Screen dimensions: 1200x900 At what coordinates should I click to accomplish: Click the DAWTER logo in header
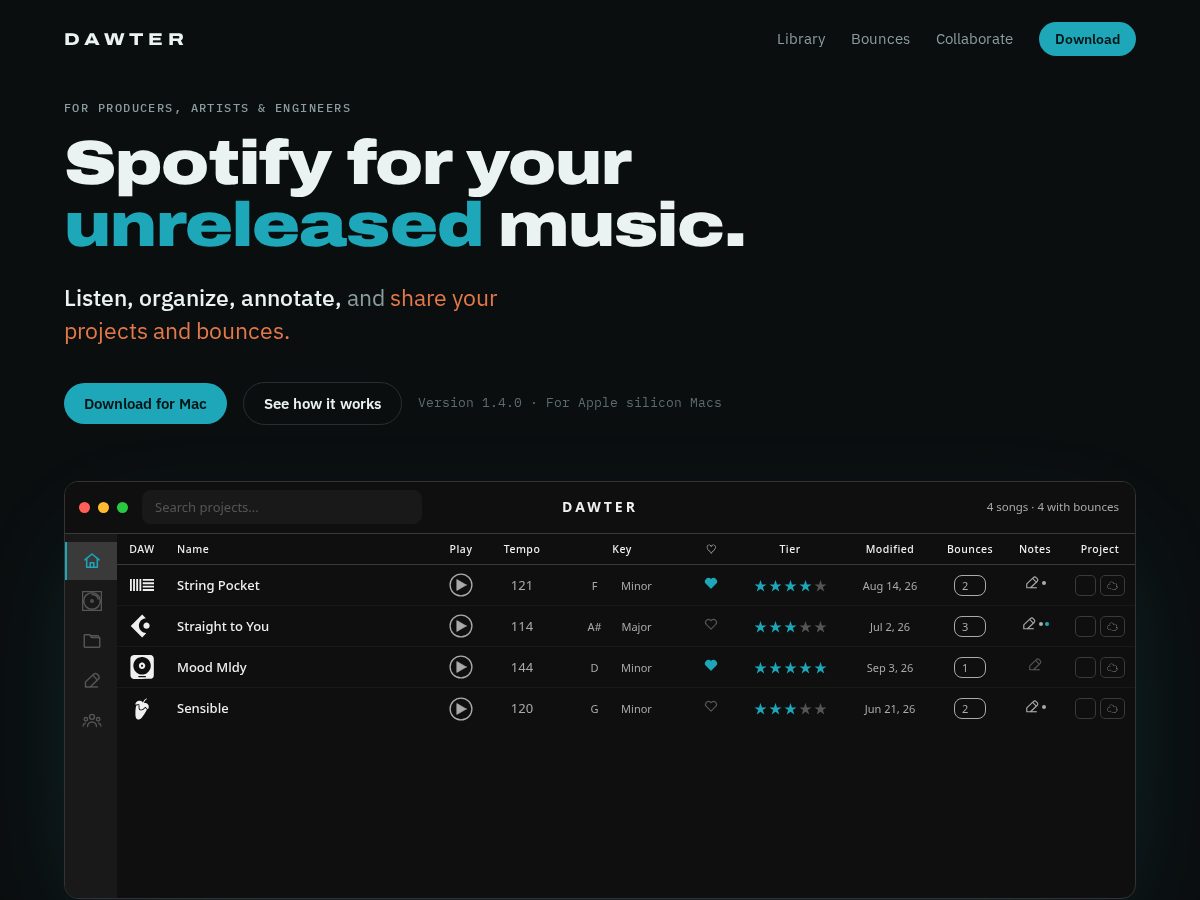[124, 39]
